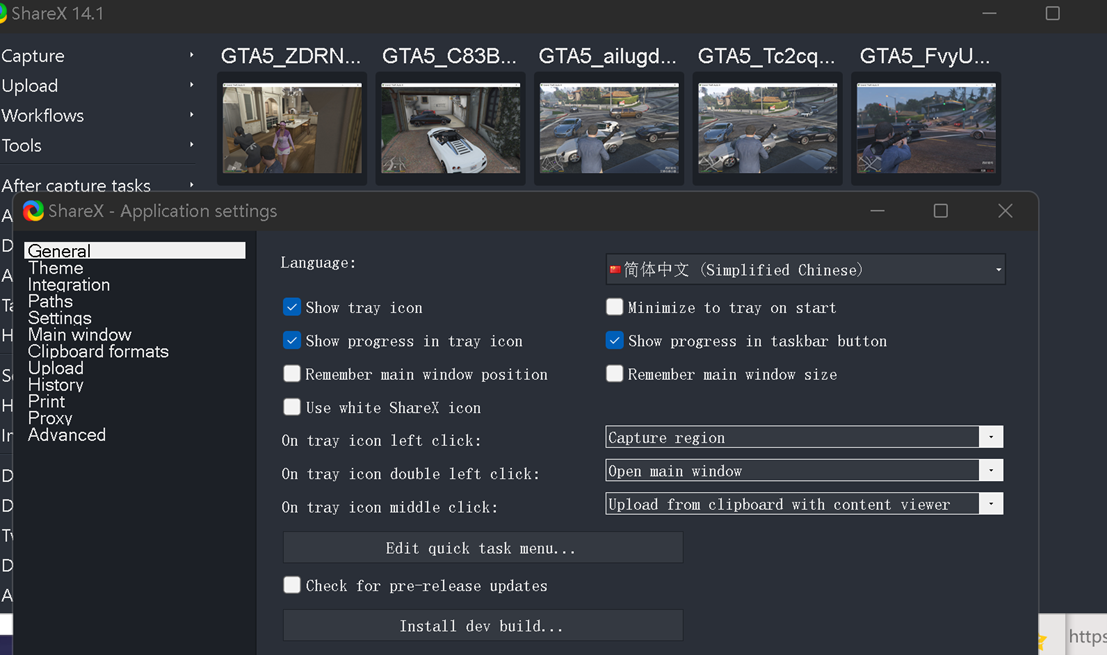This screenshot has width=1107, height=655.
Task: Switch to the Theme settings page
Action: [56, 268]
